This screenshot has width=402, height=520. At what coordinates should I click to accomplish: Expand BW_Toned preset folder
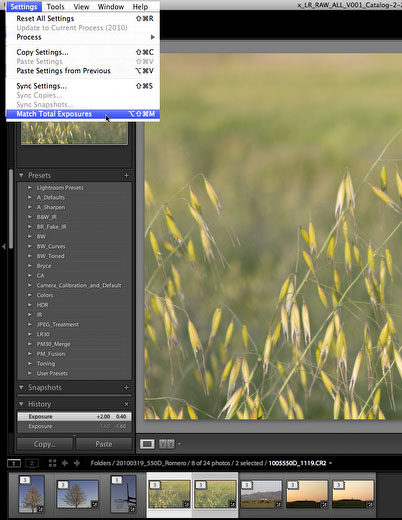click(x=30, y=256)
